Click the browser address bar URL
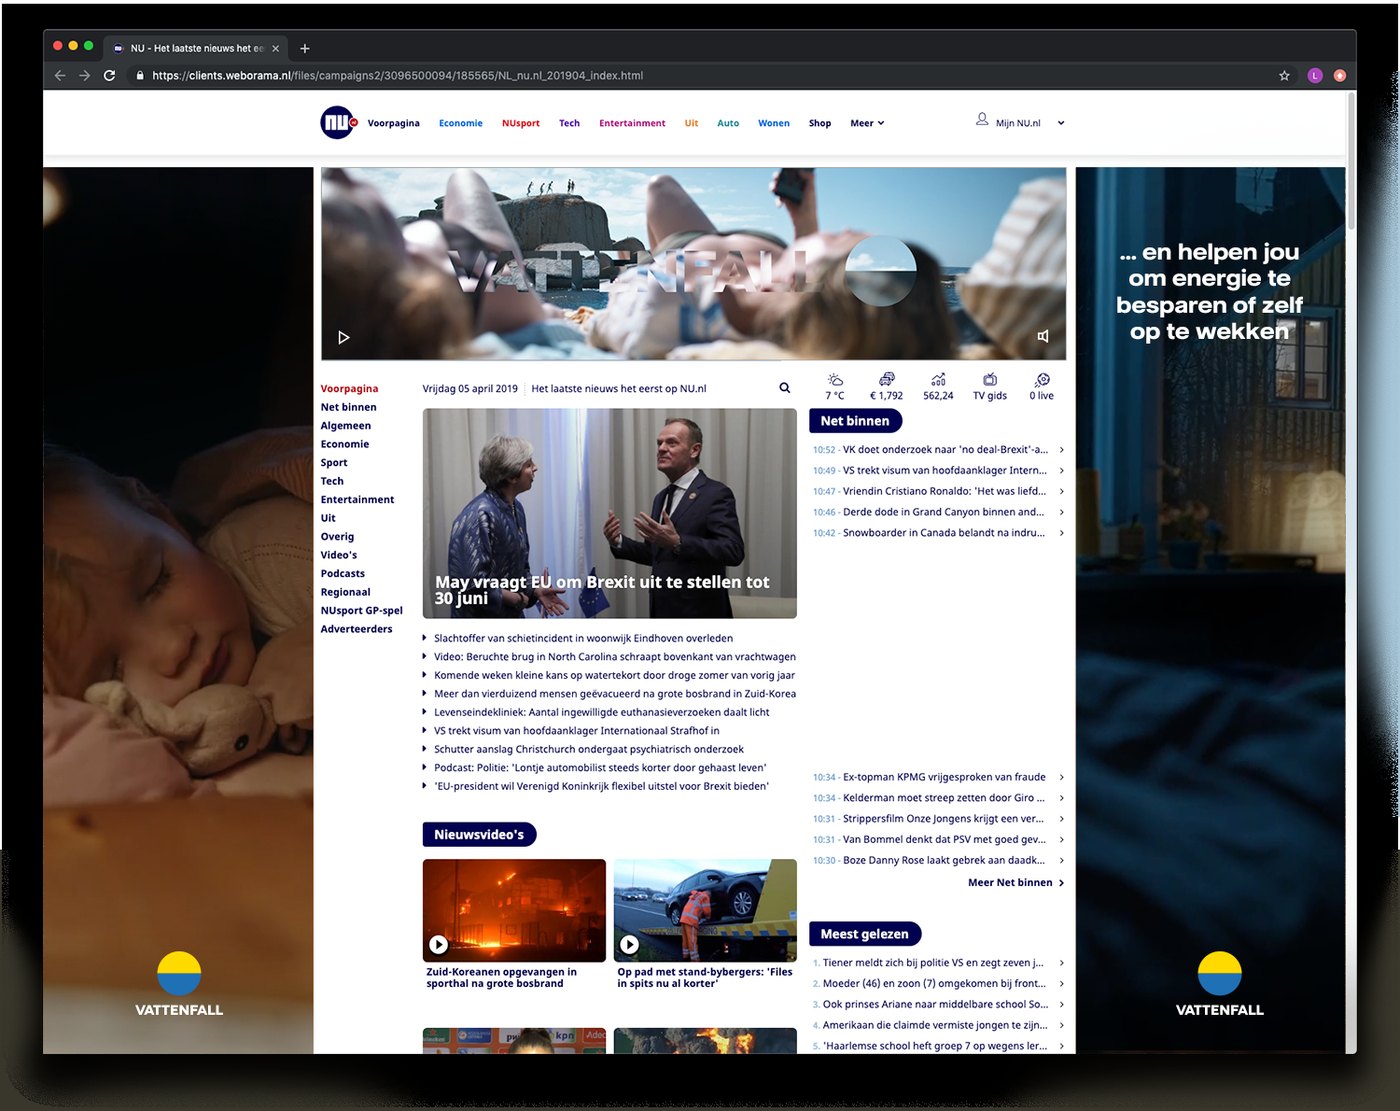 [398, 76]
